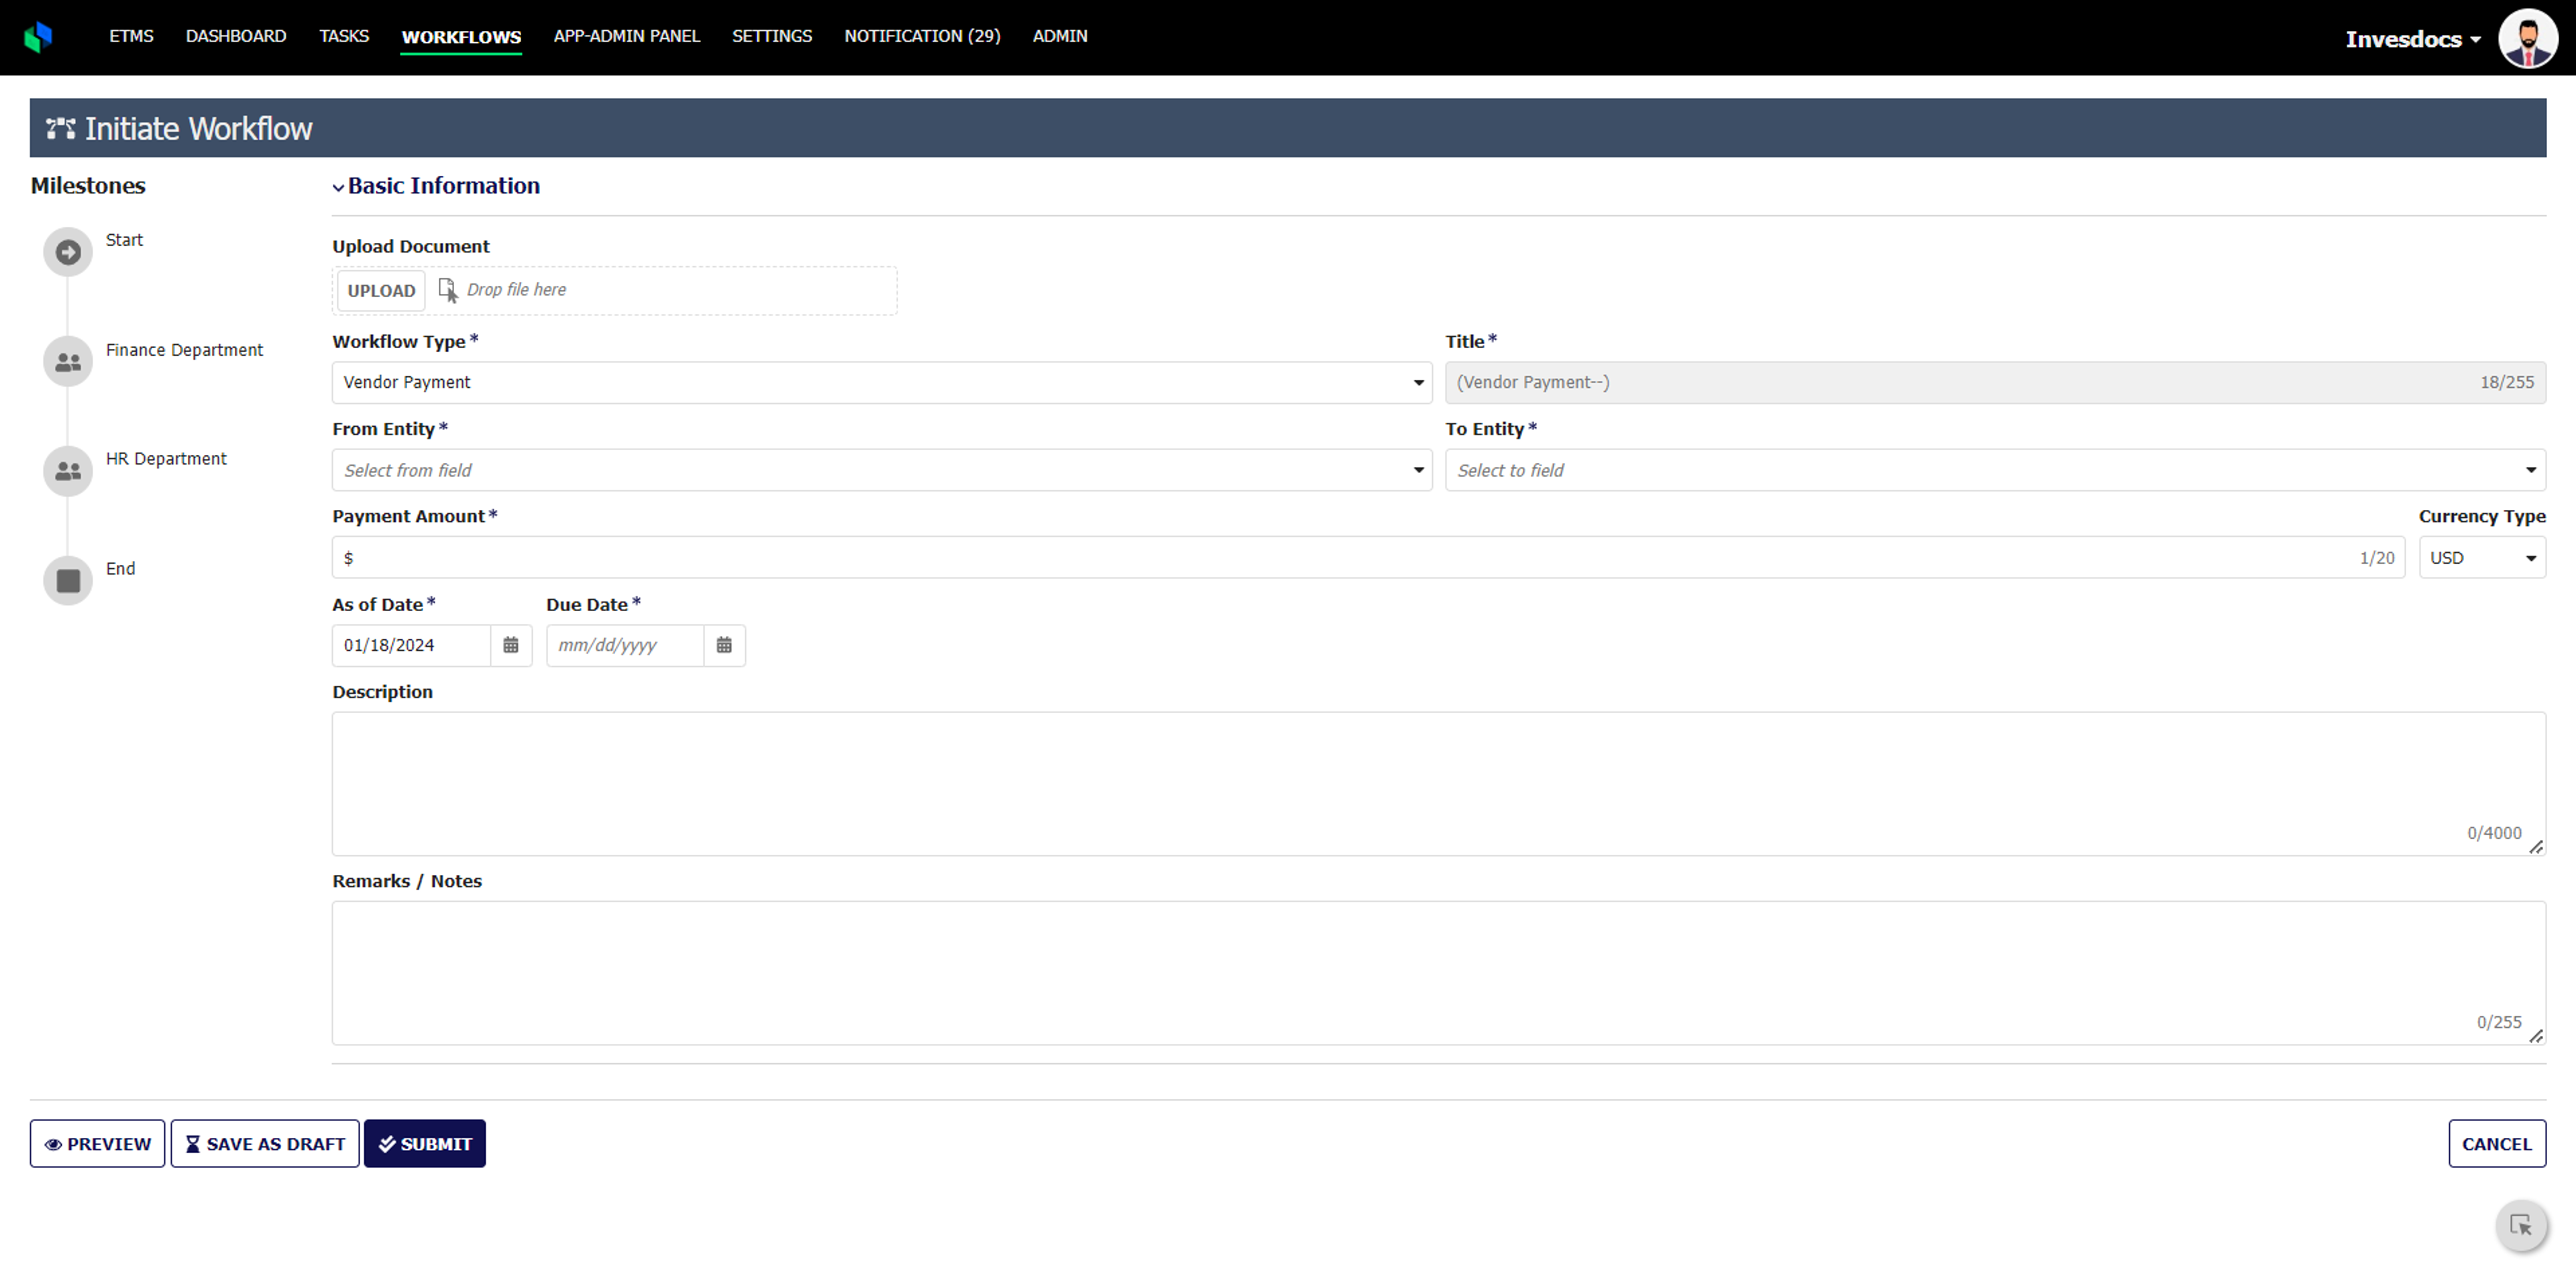
Task: Click Save As Draft button
Action: point(265,1143)
